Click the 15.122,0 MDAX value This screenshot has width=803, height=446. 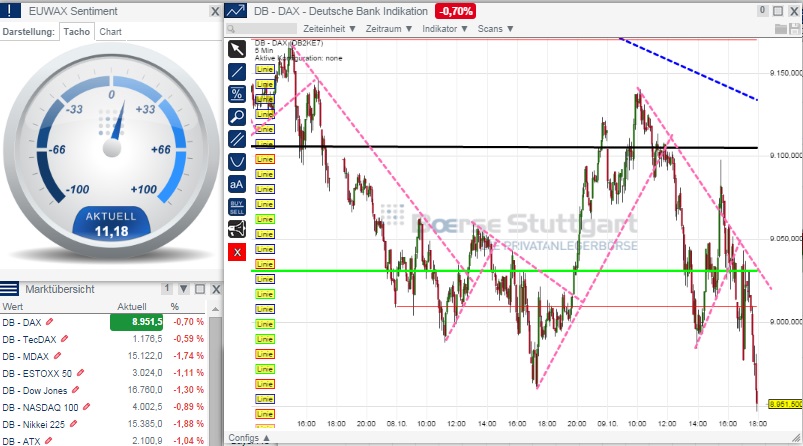click(145, 356)
